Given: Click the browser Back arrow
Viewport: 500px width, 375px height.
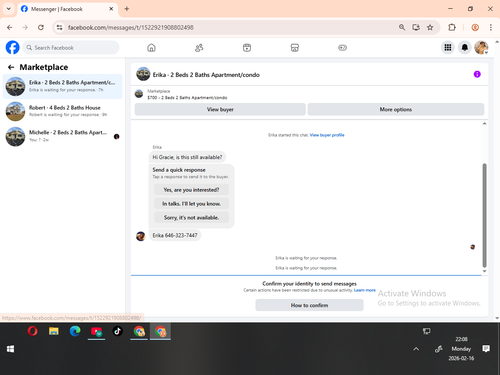Looking at the screenshot, I should (x=10, y=27).
